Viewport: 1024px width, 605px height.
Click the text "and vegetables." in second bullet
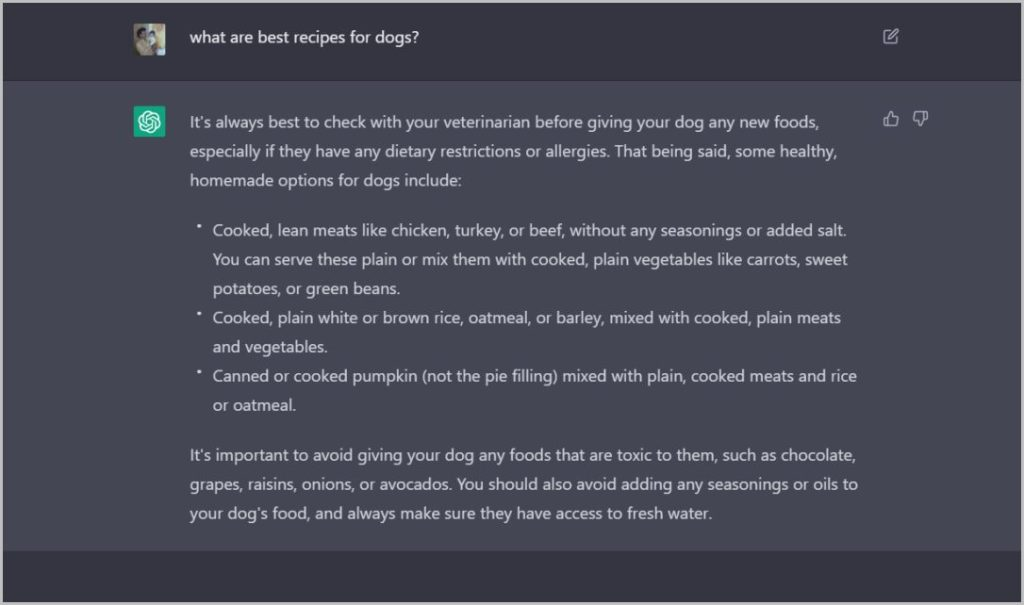(270, 347)
